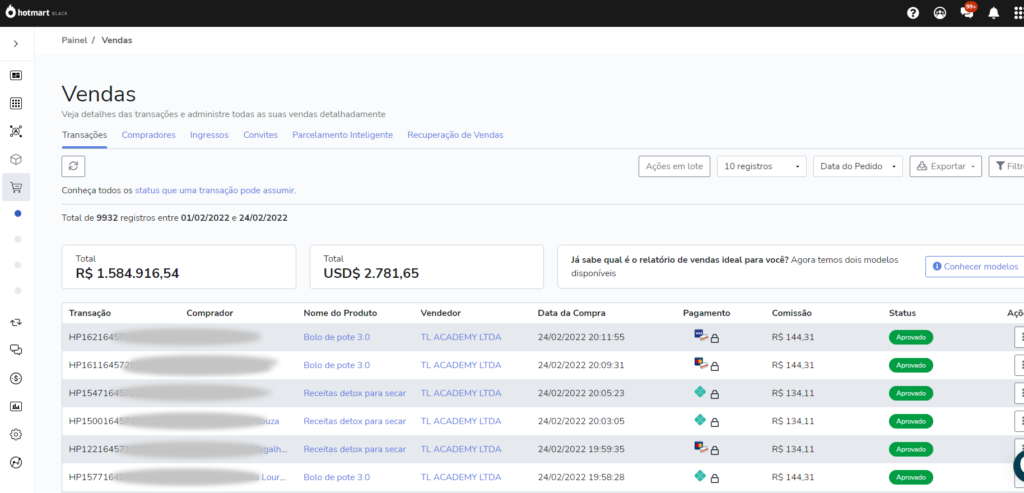
Task: Open the help question mark icon
Action: coord(913,13)
